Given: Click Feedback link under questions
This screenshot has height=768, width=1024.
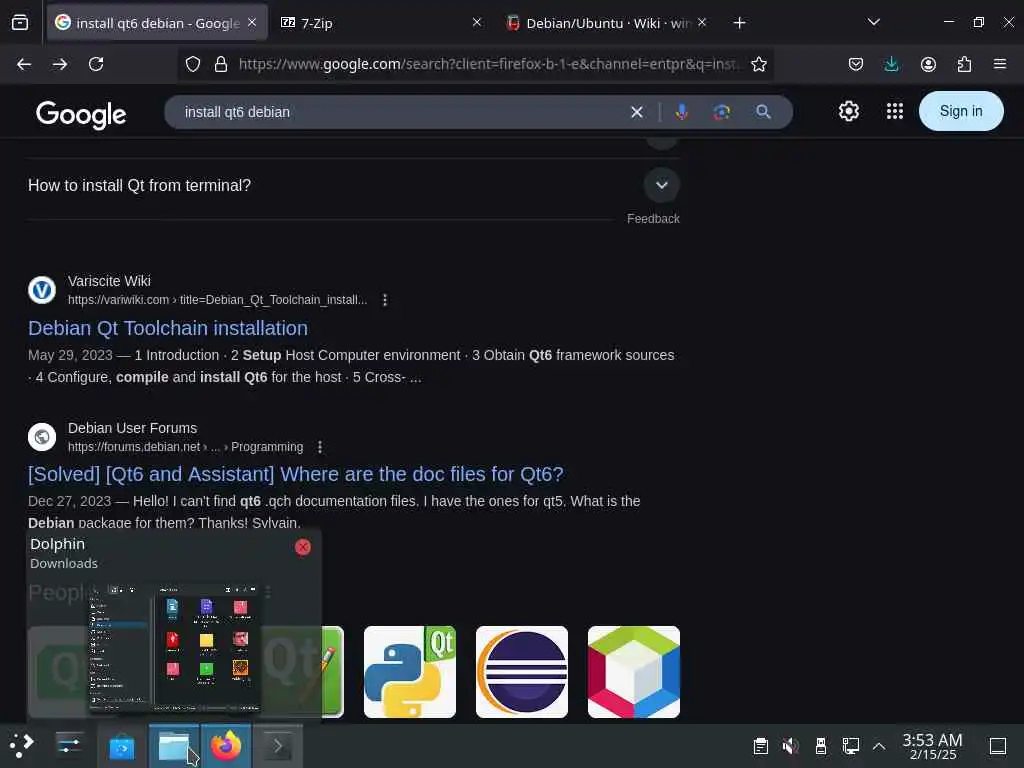Looking at the screenshot, I should [x=653, y=219].
